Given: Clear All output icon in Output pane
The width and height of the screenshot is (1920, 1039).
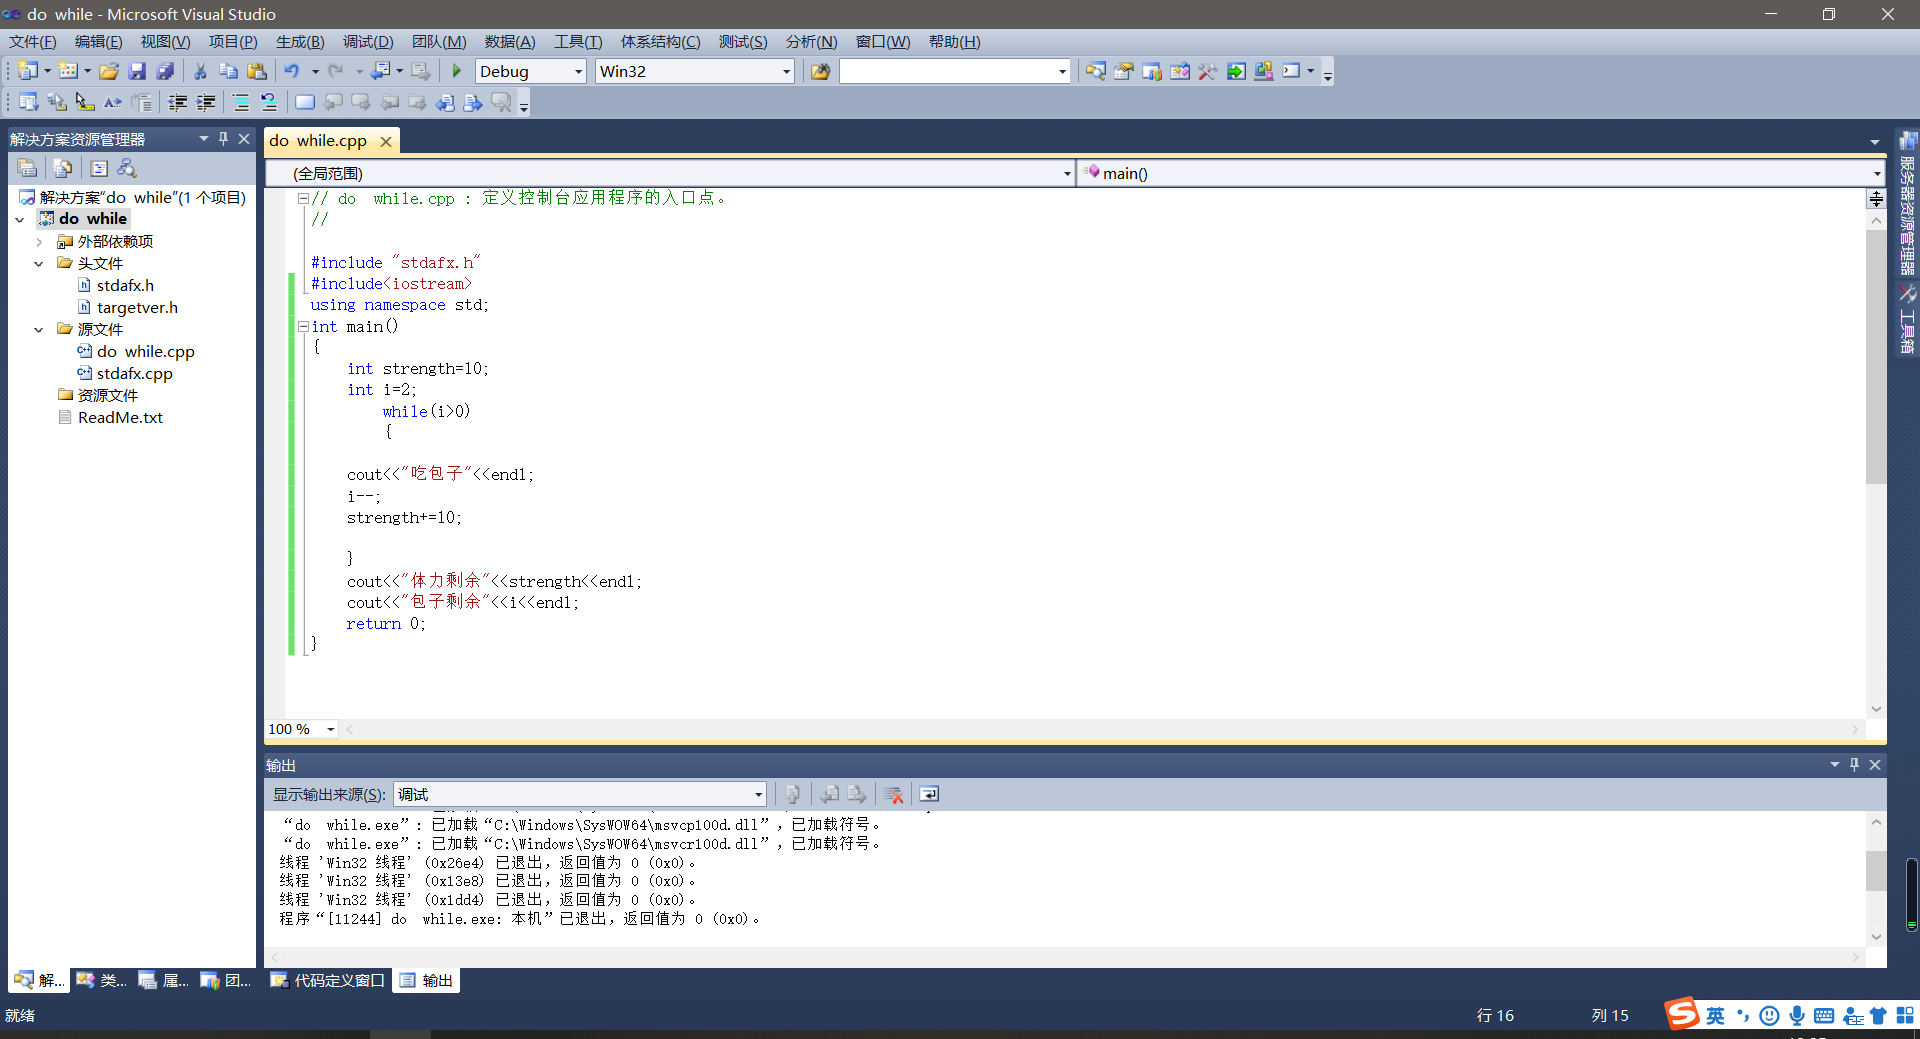Looking at the screenshot, I should point(893,794).
